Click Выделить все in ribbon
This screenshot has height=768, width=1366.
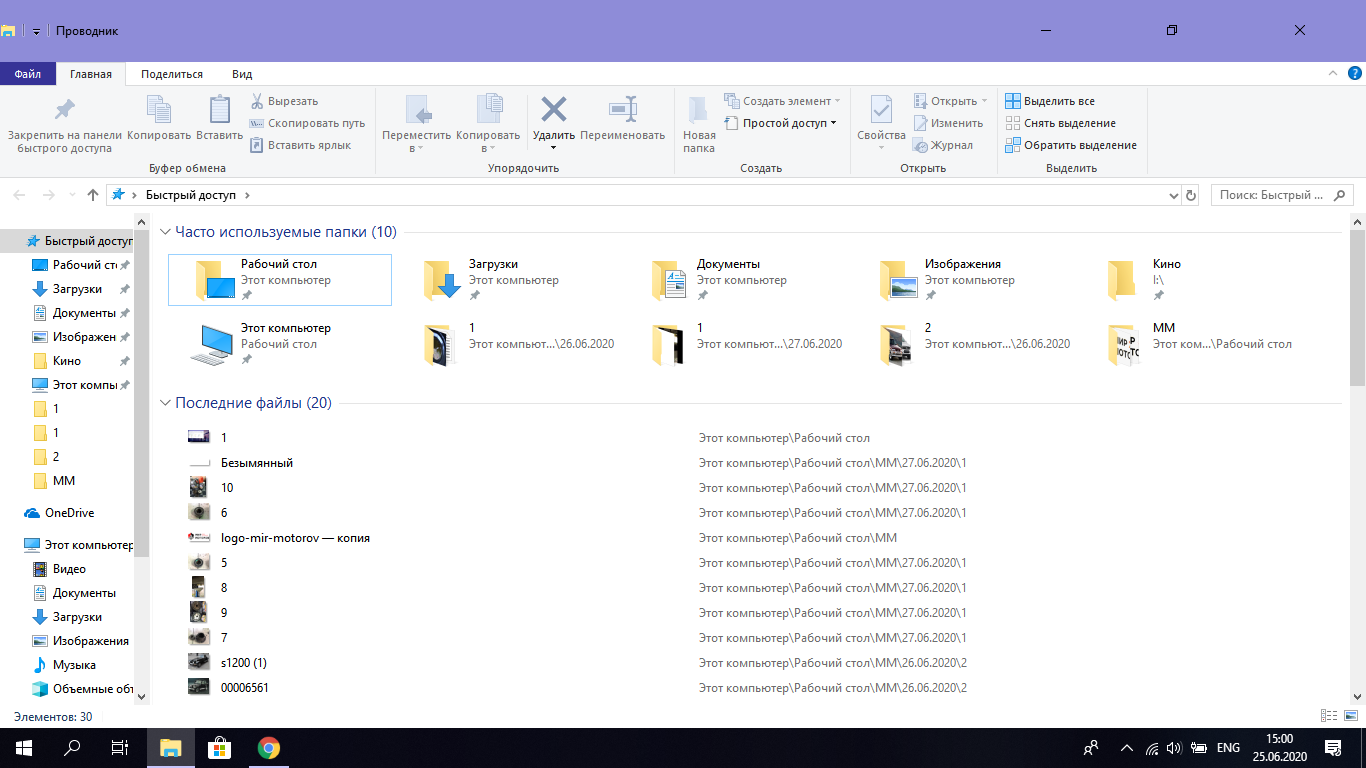pos(1050,101)
